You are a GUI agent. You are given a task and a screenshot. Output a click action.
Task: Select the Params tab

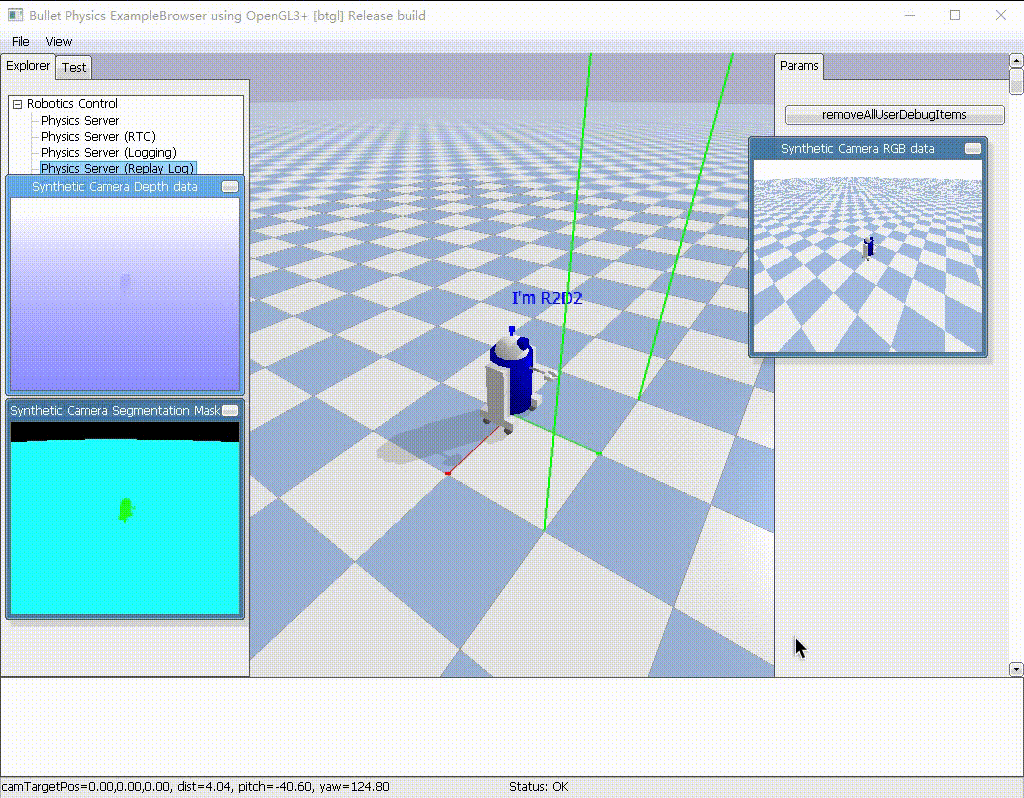(x=799, y=66)
